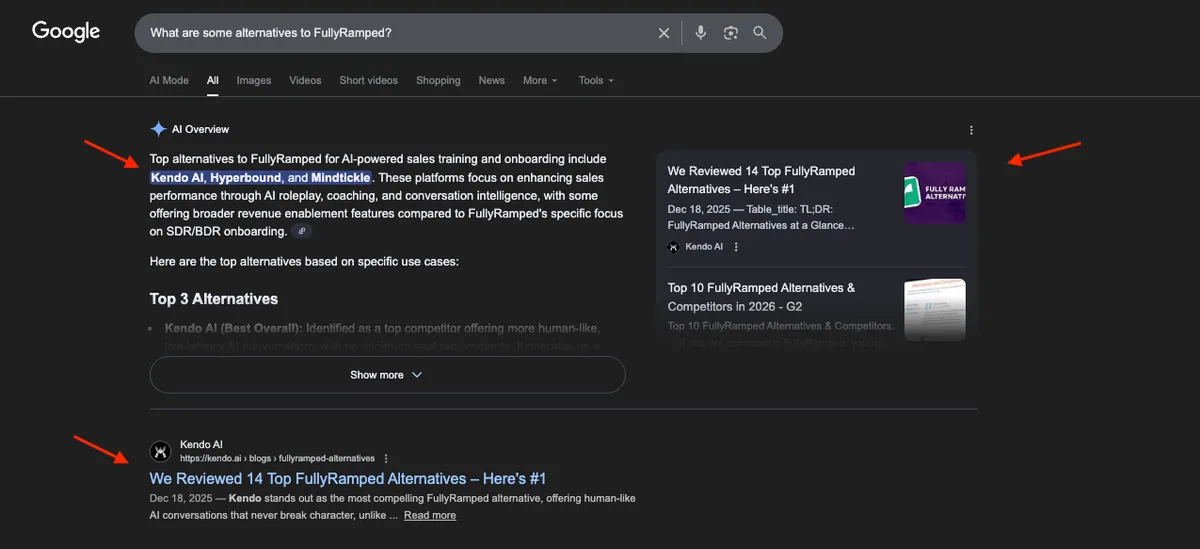Switch to AI Mode tab

pyautogui.click(x=169, y=80)
